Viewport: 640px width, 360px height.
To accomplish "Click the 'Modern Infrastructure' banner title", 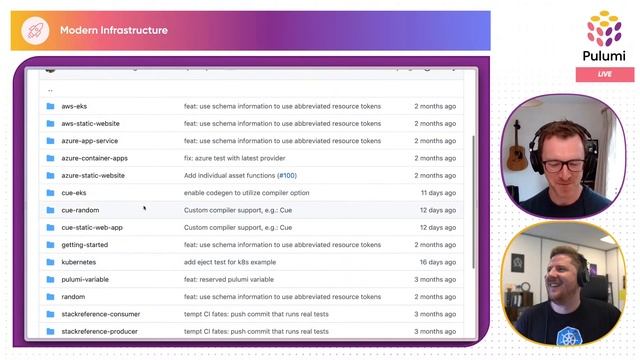I will 114,30.
